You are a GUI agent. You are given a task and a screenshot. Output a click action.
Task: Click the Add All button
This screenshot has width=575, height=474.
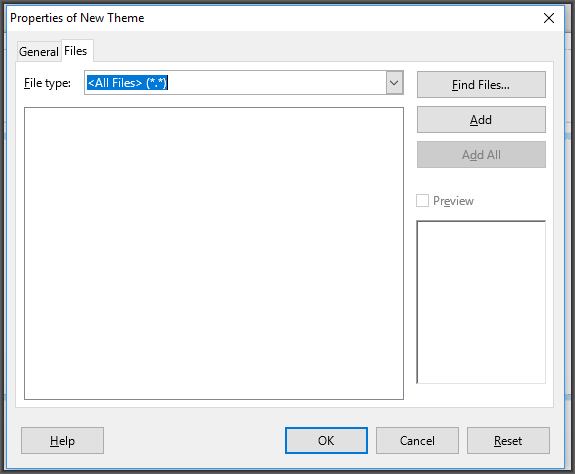click(x=481, y=155)
